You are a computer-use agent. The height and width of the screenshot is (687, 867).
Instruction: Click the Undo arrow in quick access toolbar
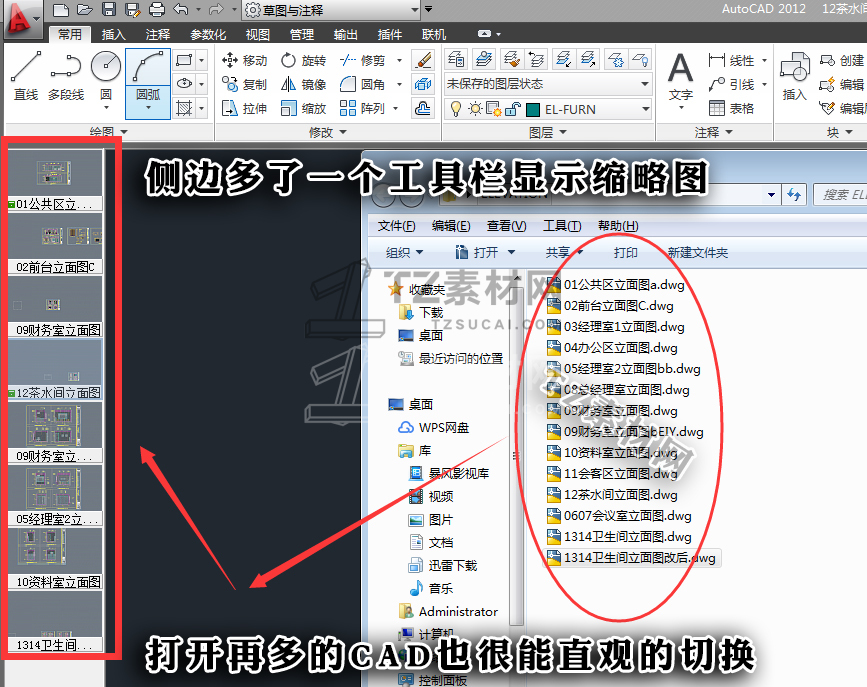point(181,9)
